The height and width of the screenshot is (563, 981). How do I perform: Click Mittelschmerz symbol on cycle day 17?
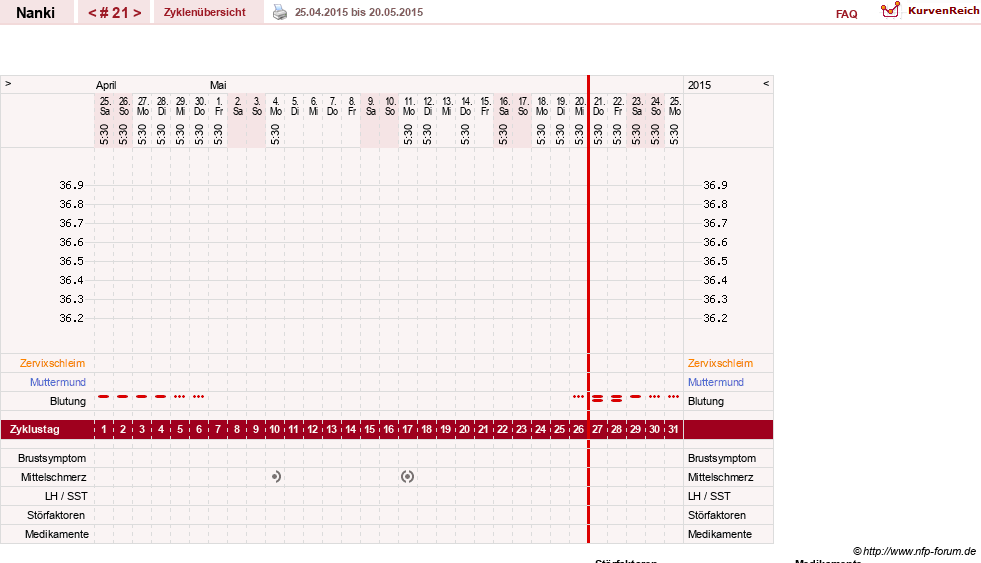[x=407, y=477]
